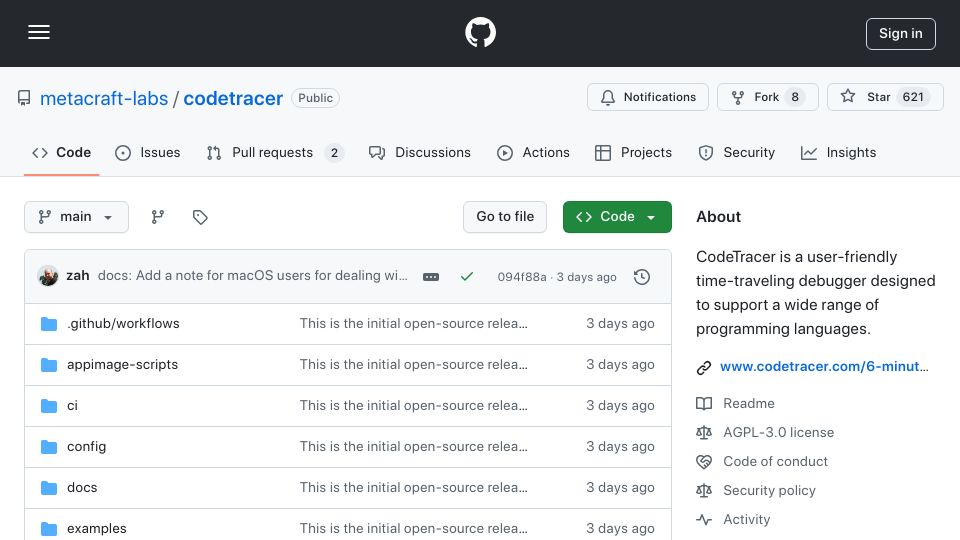Open the config folder

(x=86, y=446)
